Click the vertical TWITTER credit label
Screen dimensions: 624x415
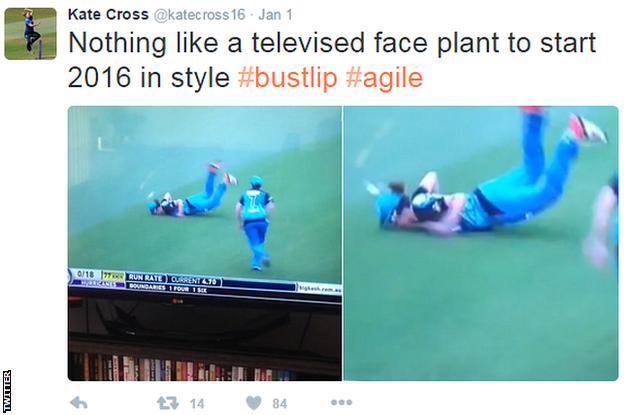point(7,391)
